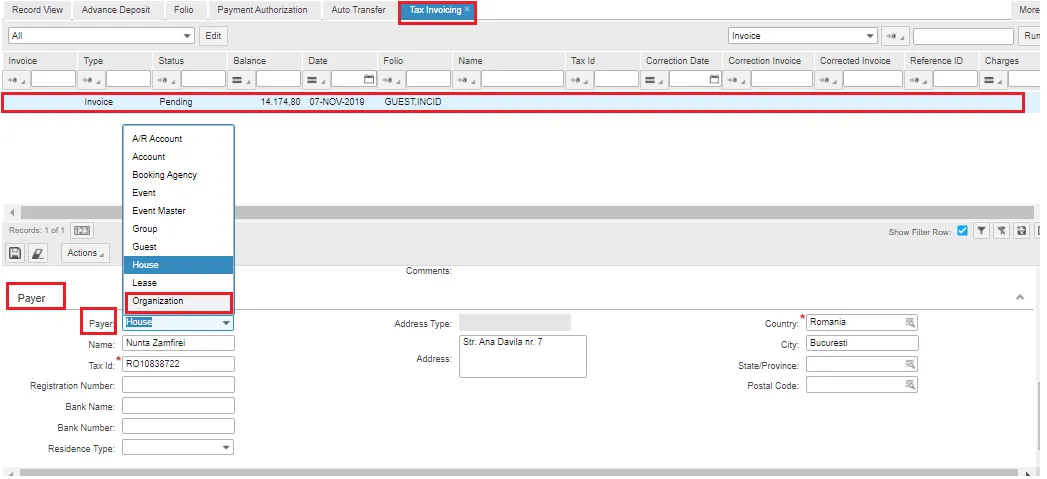
Task: Click the eraser clear icon
Action: (38, 253)
